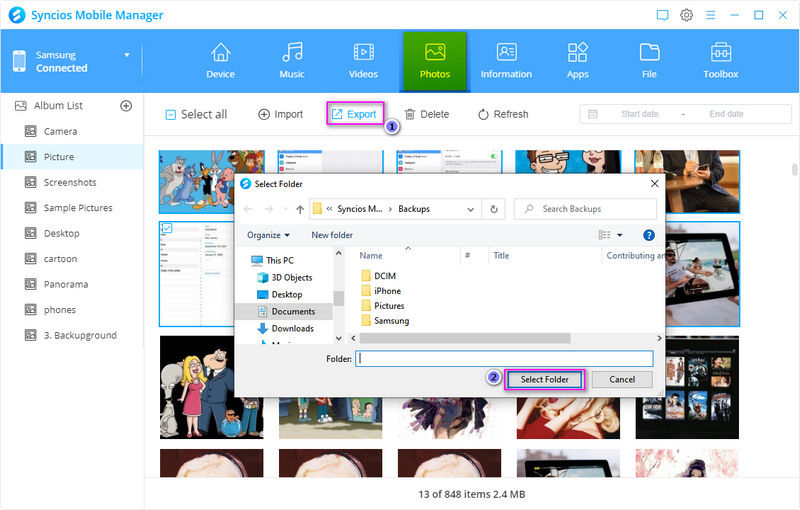Sort by the Name column header
This screenshot has height=510, width=800.
click(371, 256)
